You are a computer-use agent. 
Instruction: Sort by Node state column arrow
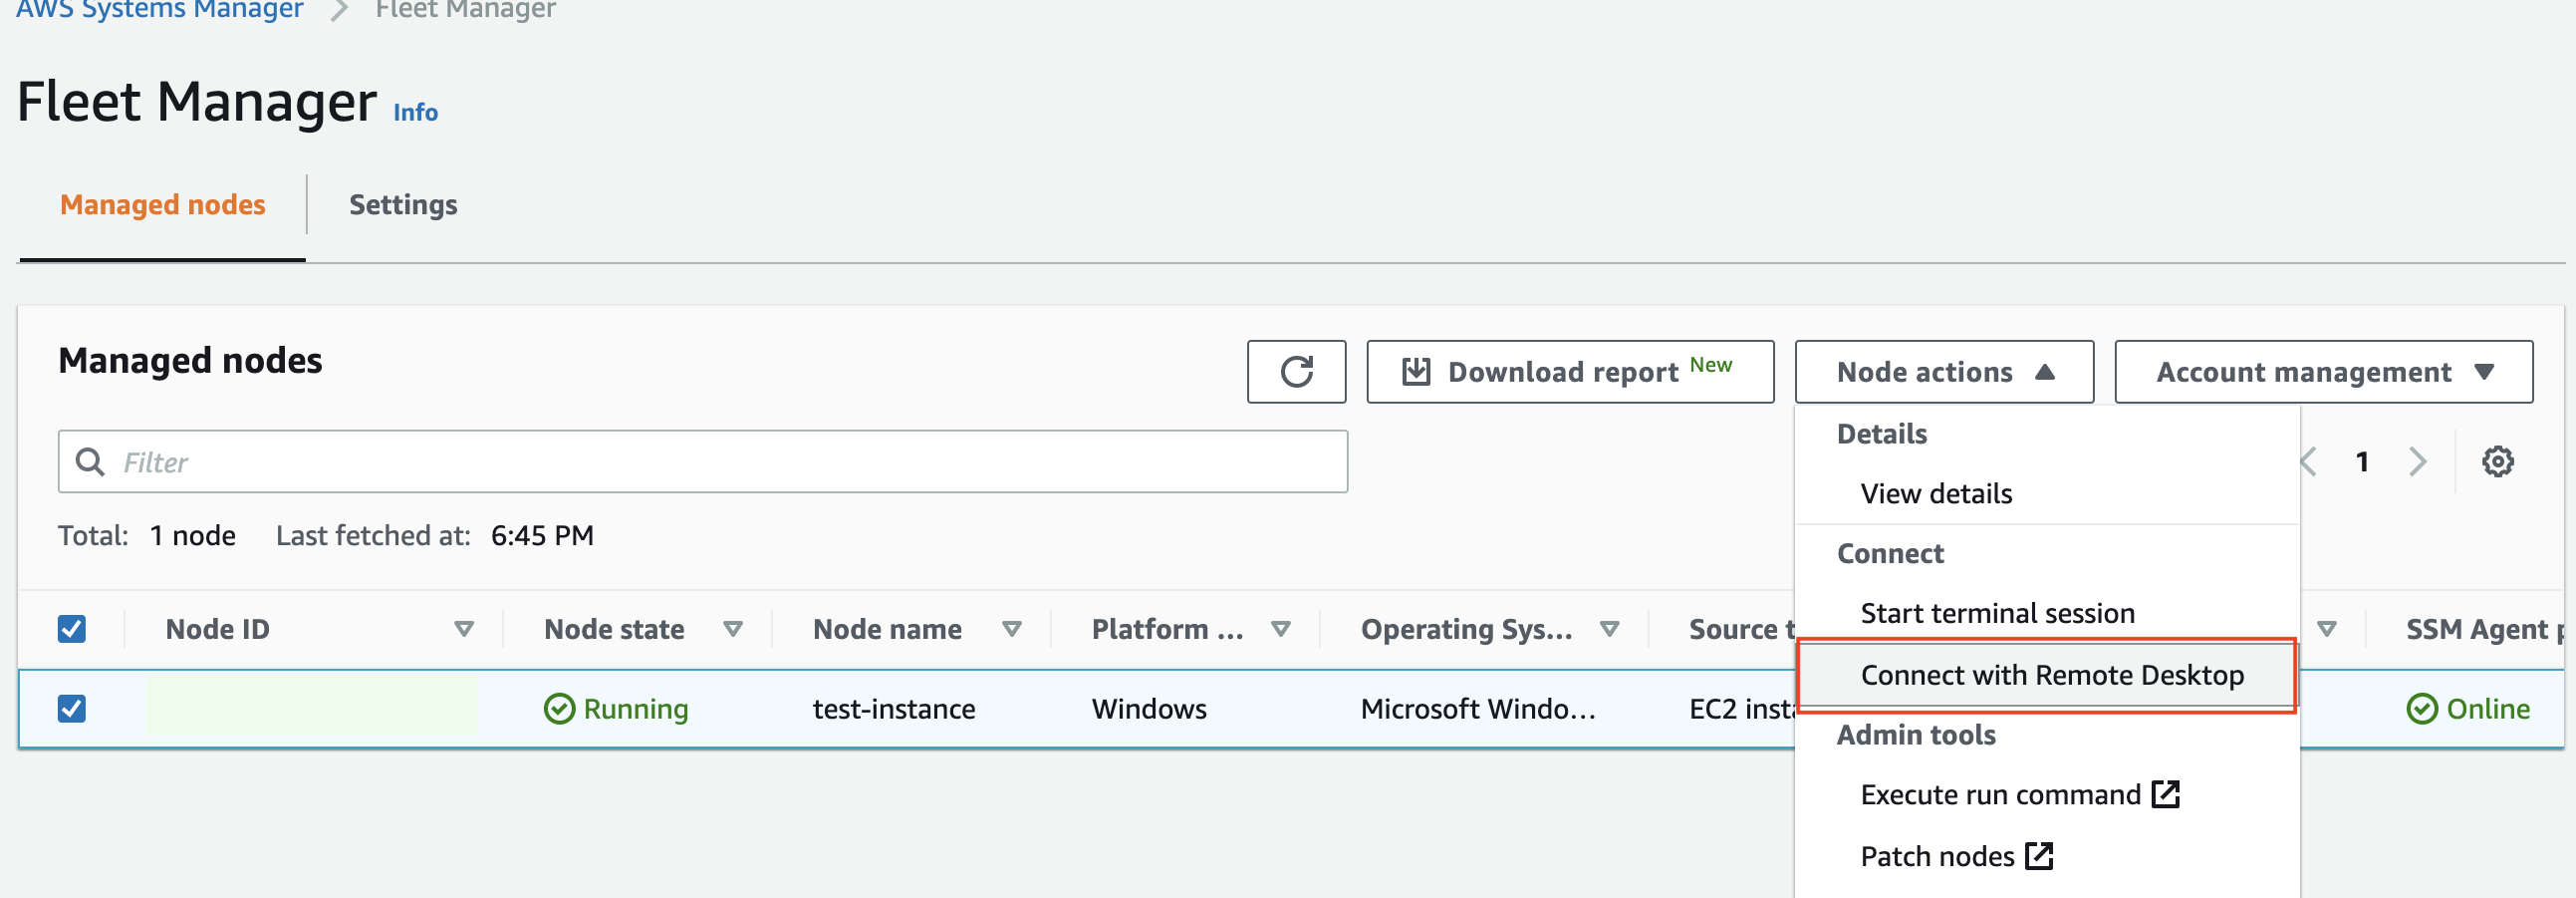(733, 629)
